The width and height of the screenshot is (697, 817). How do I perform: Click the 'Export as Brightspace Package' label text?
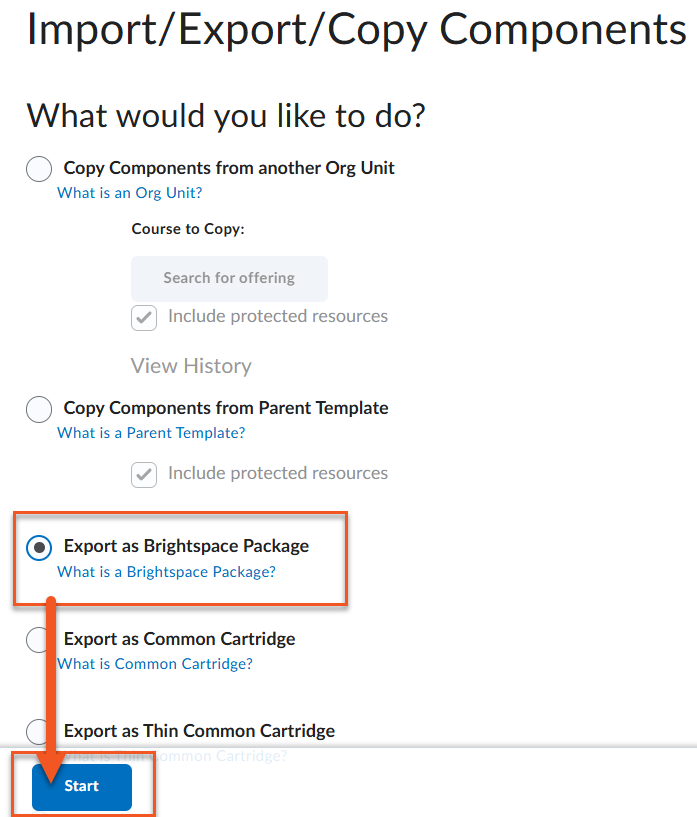[x=186, y=546]
